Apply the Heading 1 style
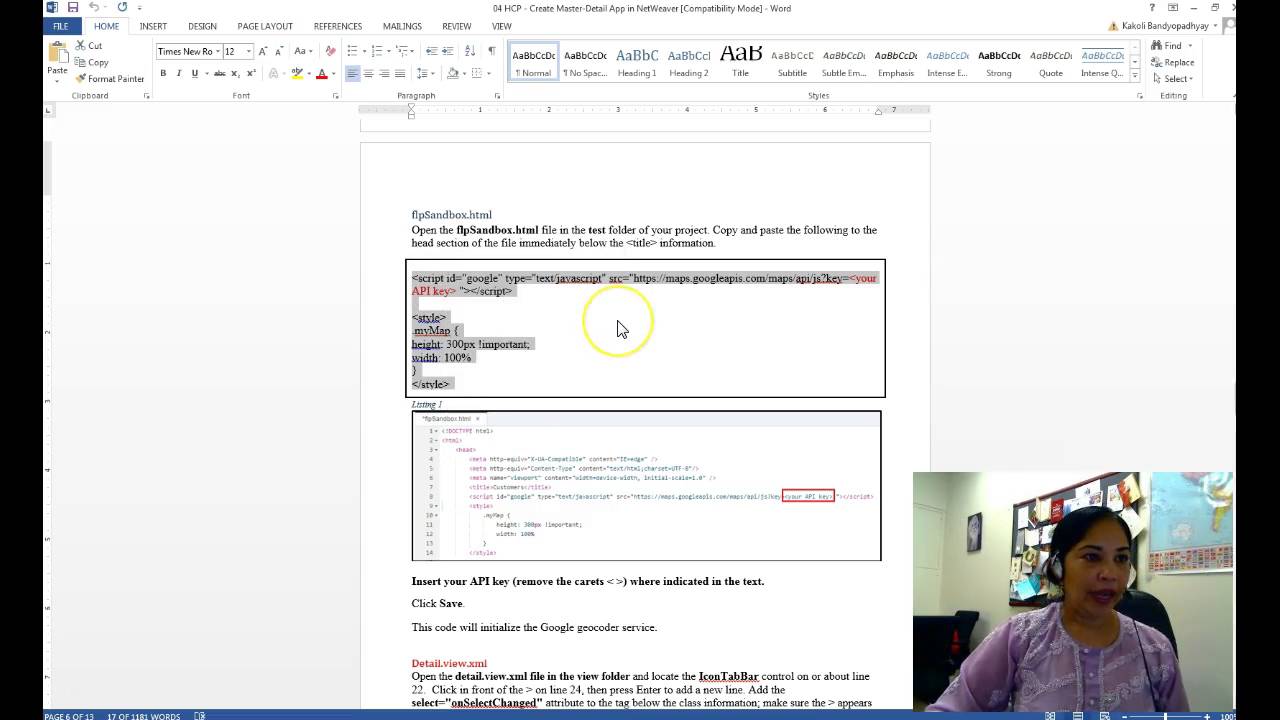Image resolution: width=1280 pixels, height=720 pixels. [x=637, y=62]
